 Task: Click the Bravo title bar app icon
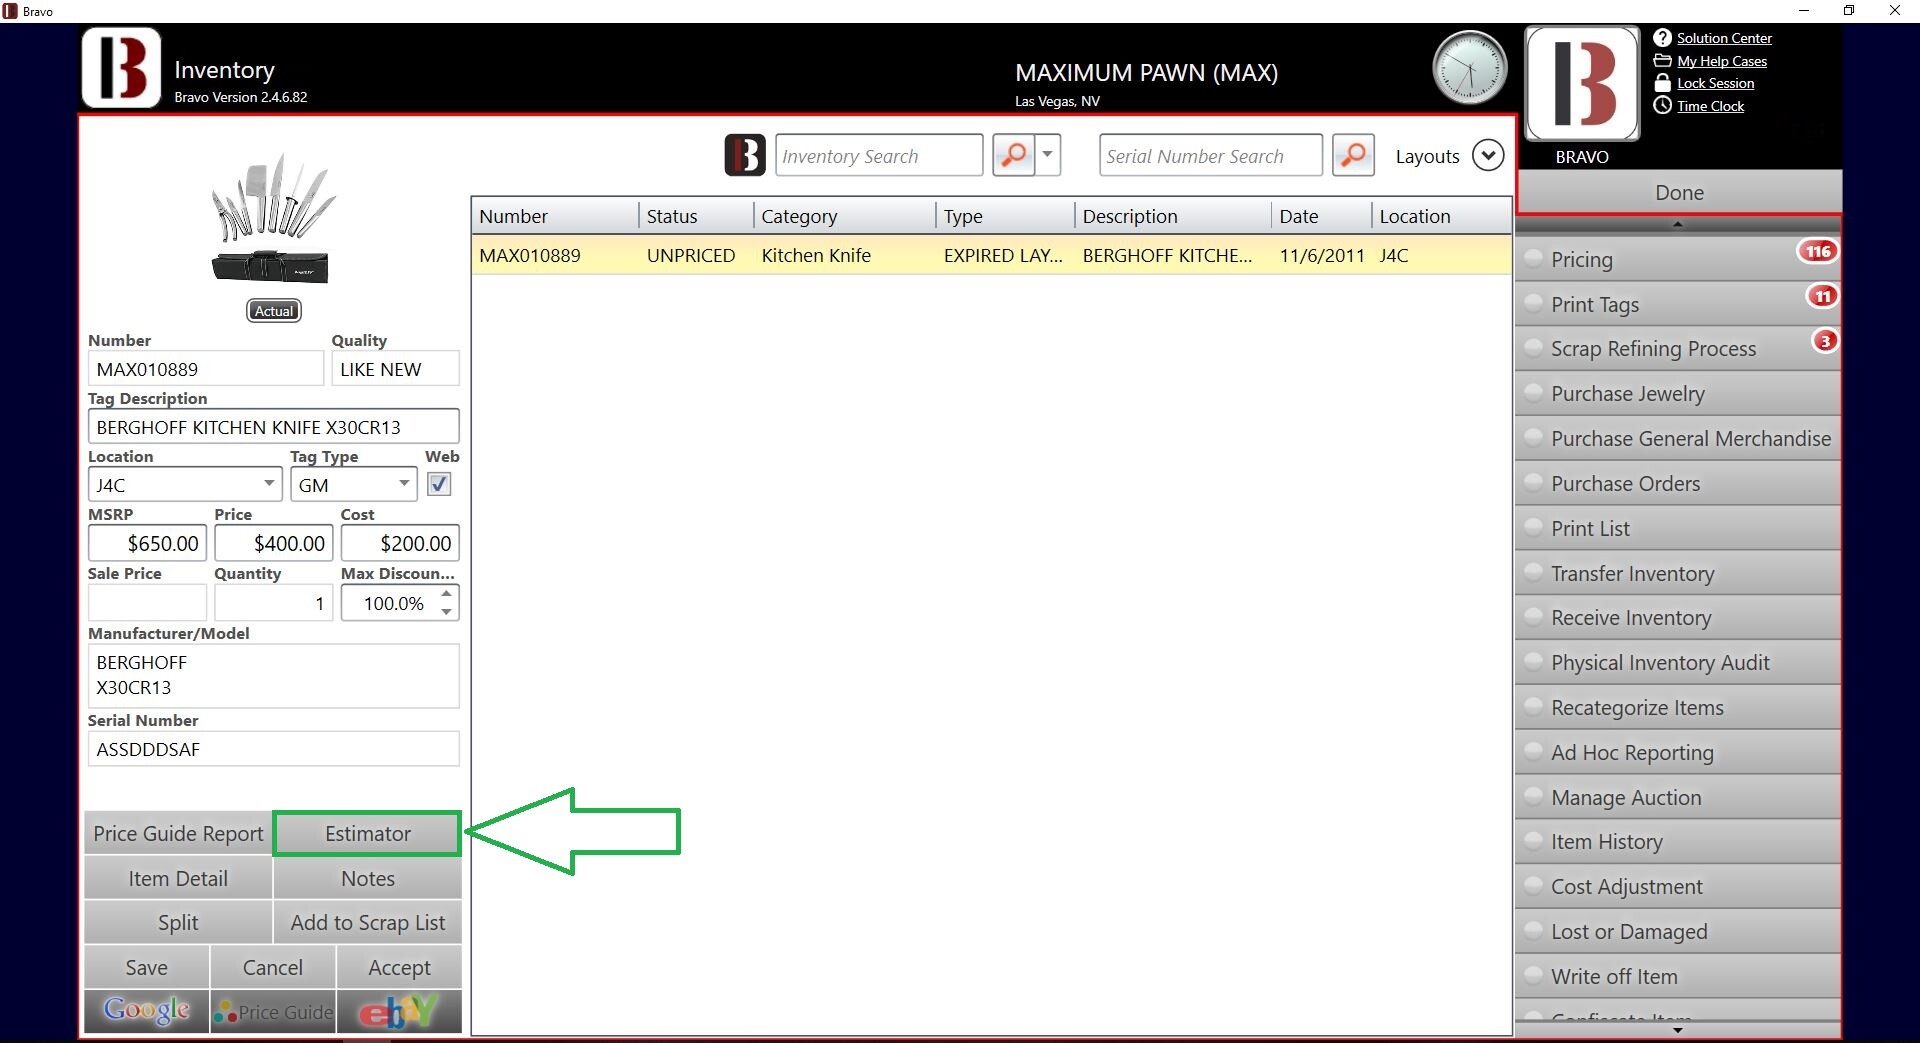10,11
